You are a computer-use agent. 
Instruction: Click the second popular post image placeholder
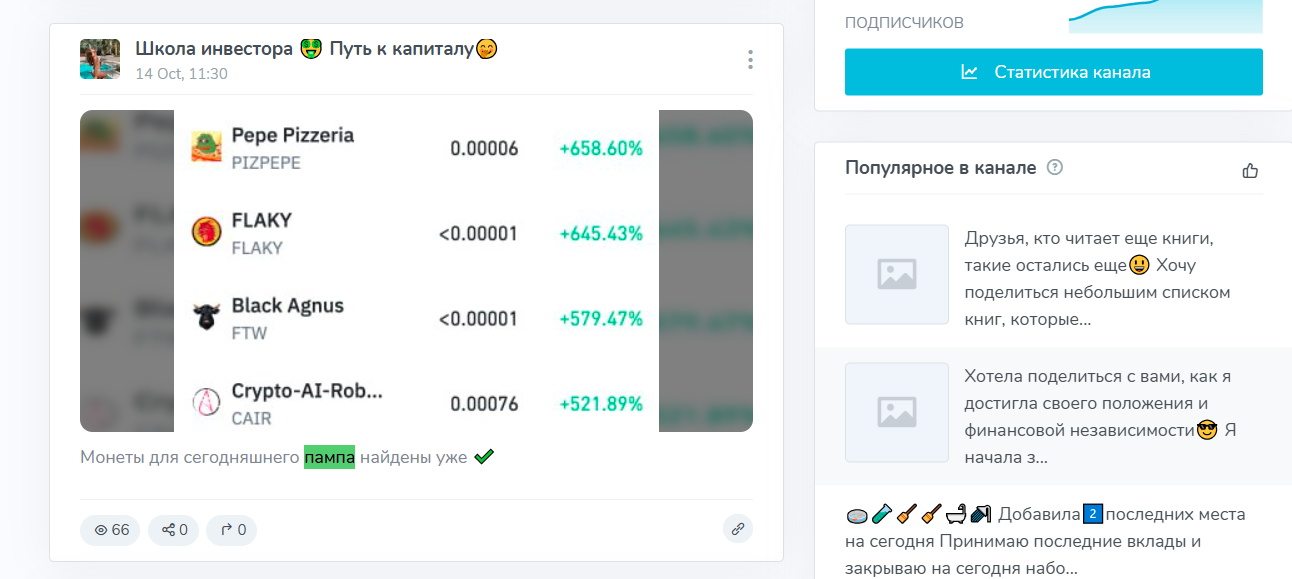(x=896, y=412)
